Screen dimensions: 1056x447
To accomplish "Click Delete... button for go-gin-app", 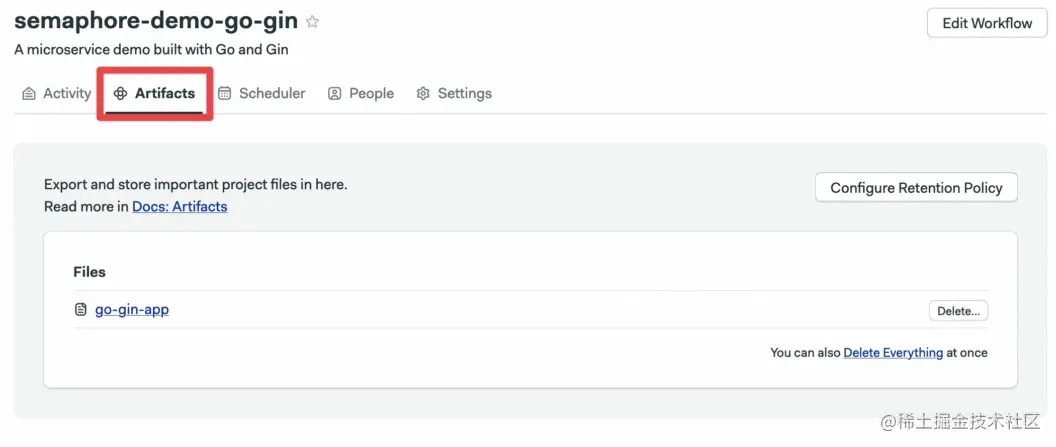I will click(958, 311).
